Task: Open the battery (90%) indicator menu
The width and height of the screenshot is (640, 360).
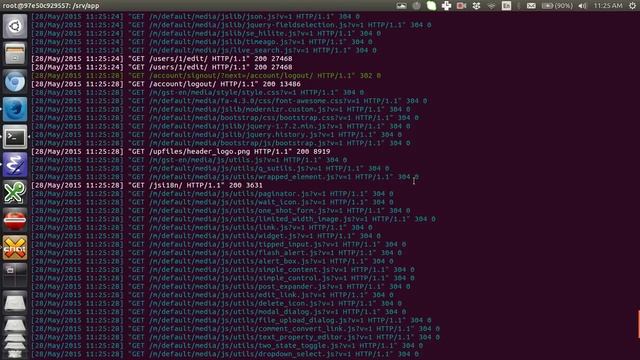Action: pyautogui.click(x=557, y=6)
